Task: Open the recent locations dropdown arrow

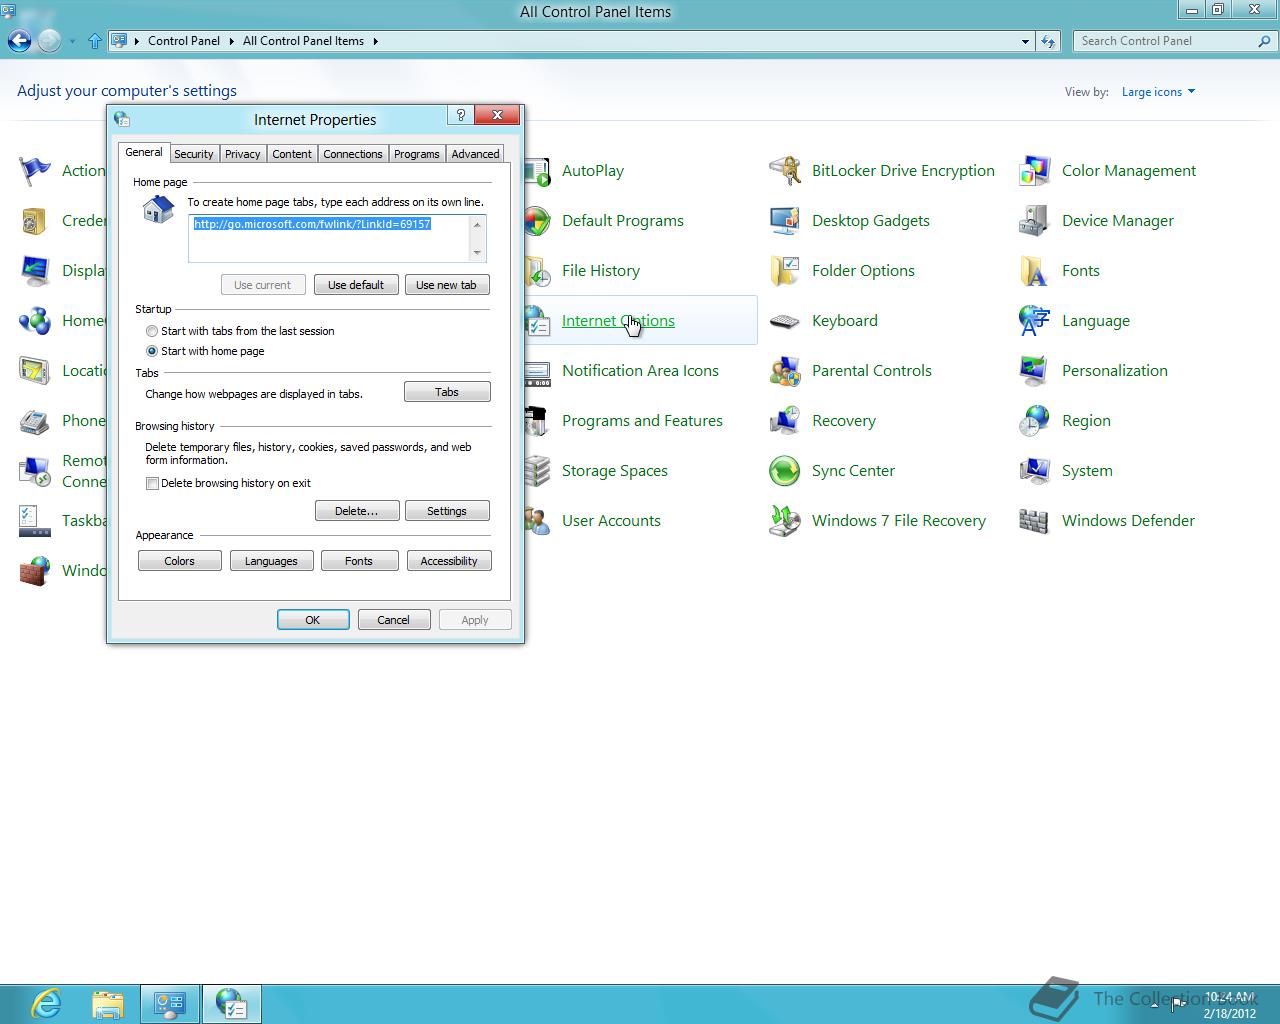Action: point(72,41)
